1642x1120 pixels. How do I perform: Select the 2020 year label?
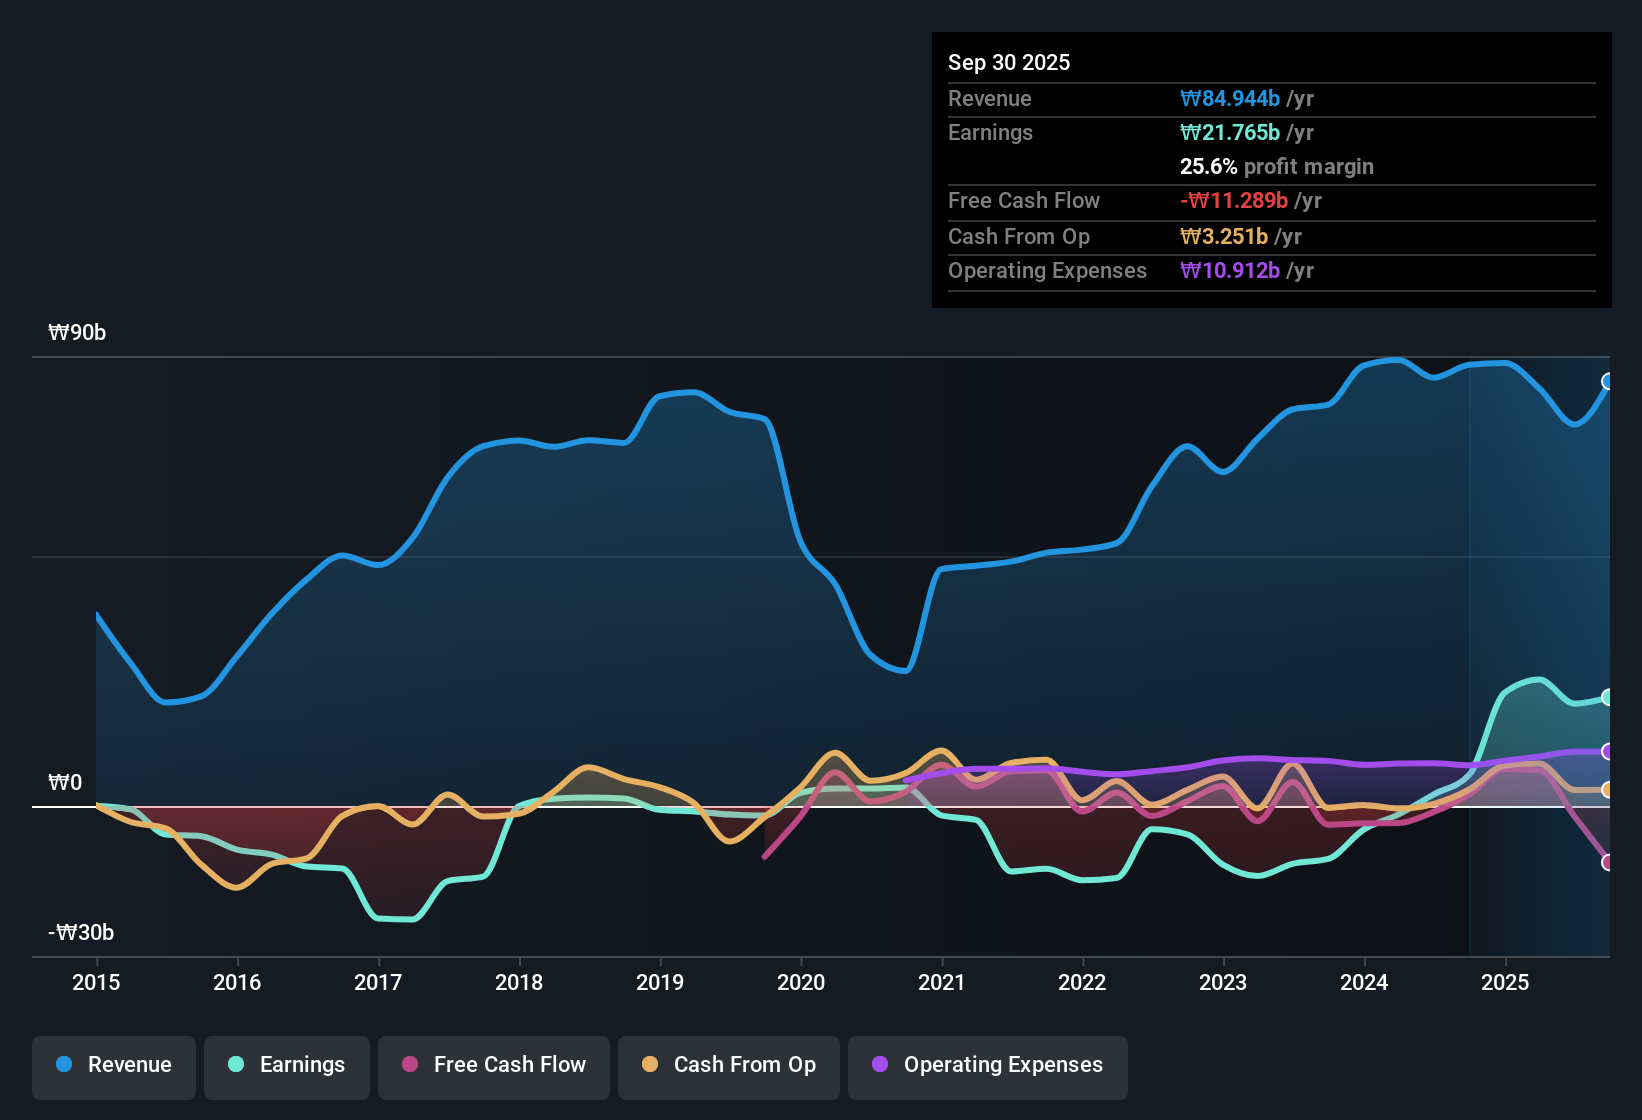point(801,984)
